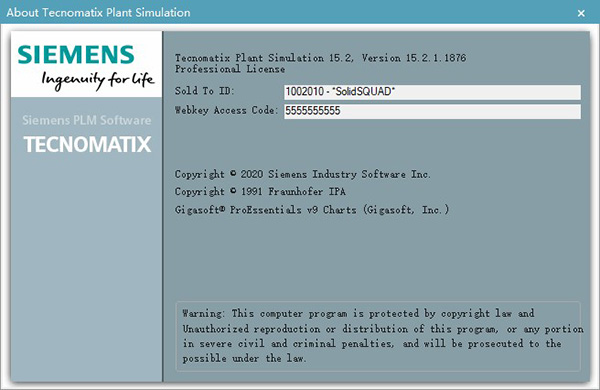
Task: Click the Siemens PLM Software text
Action: coord(86,120)
